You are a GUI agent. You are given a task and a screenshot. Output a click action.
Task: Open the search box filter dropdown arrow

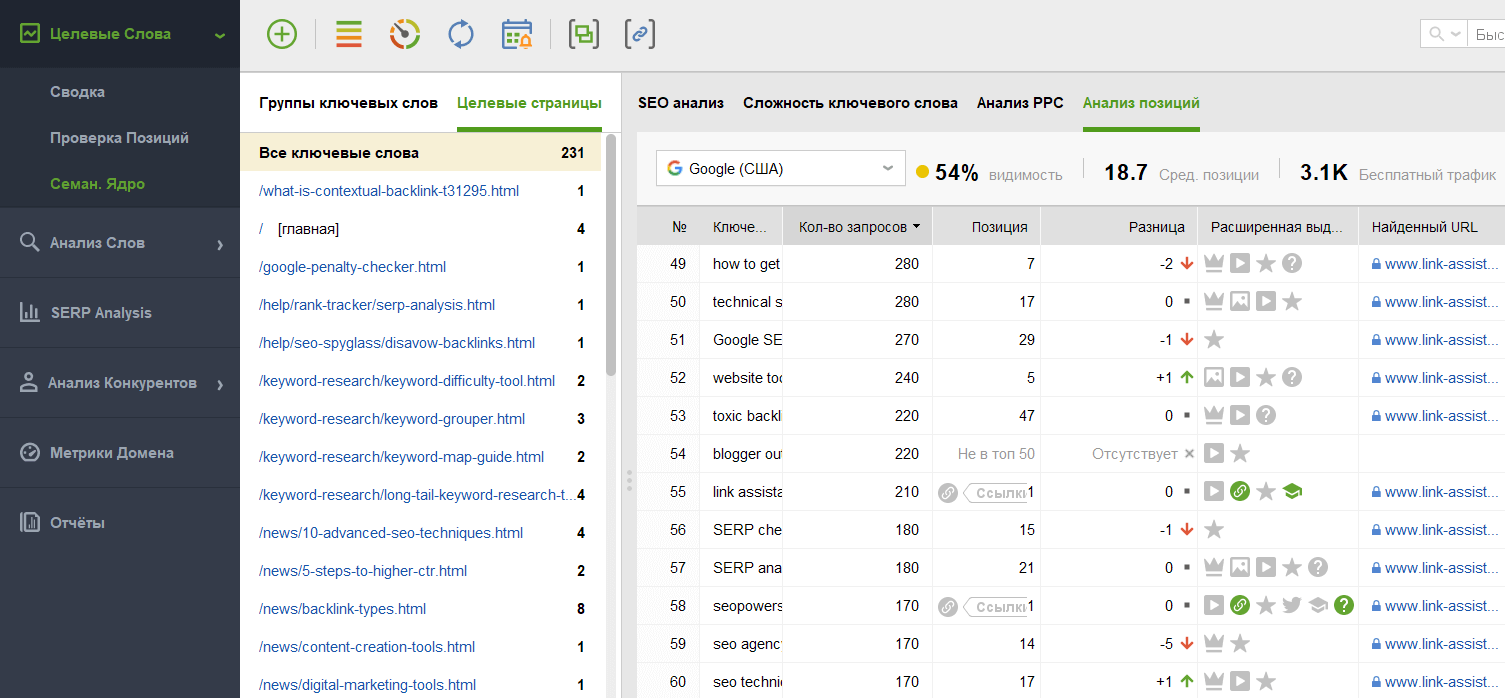click(x=1455, y=34)
